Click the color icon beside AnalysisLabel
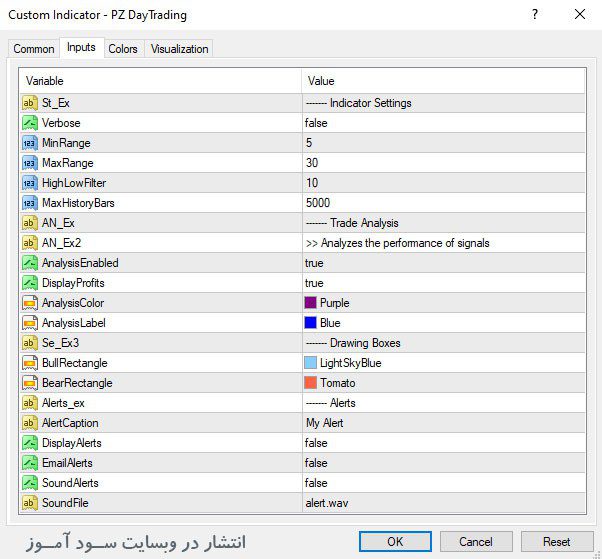This screenshot has width=602, height=559. pyautogui.click(x=30, y=323)
